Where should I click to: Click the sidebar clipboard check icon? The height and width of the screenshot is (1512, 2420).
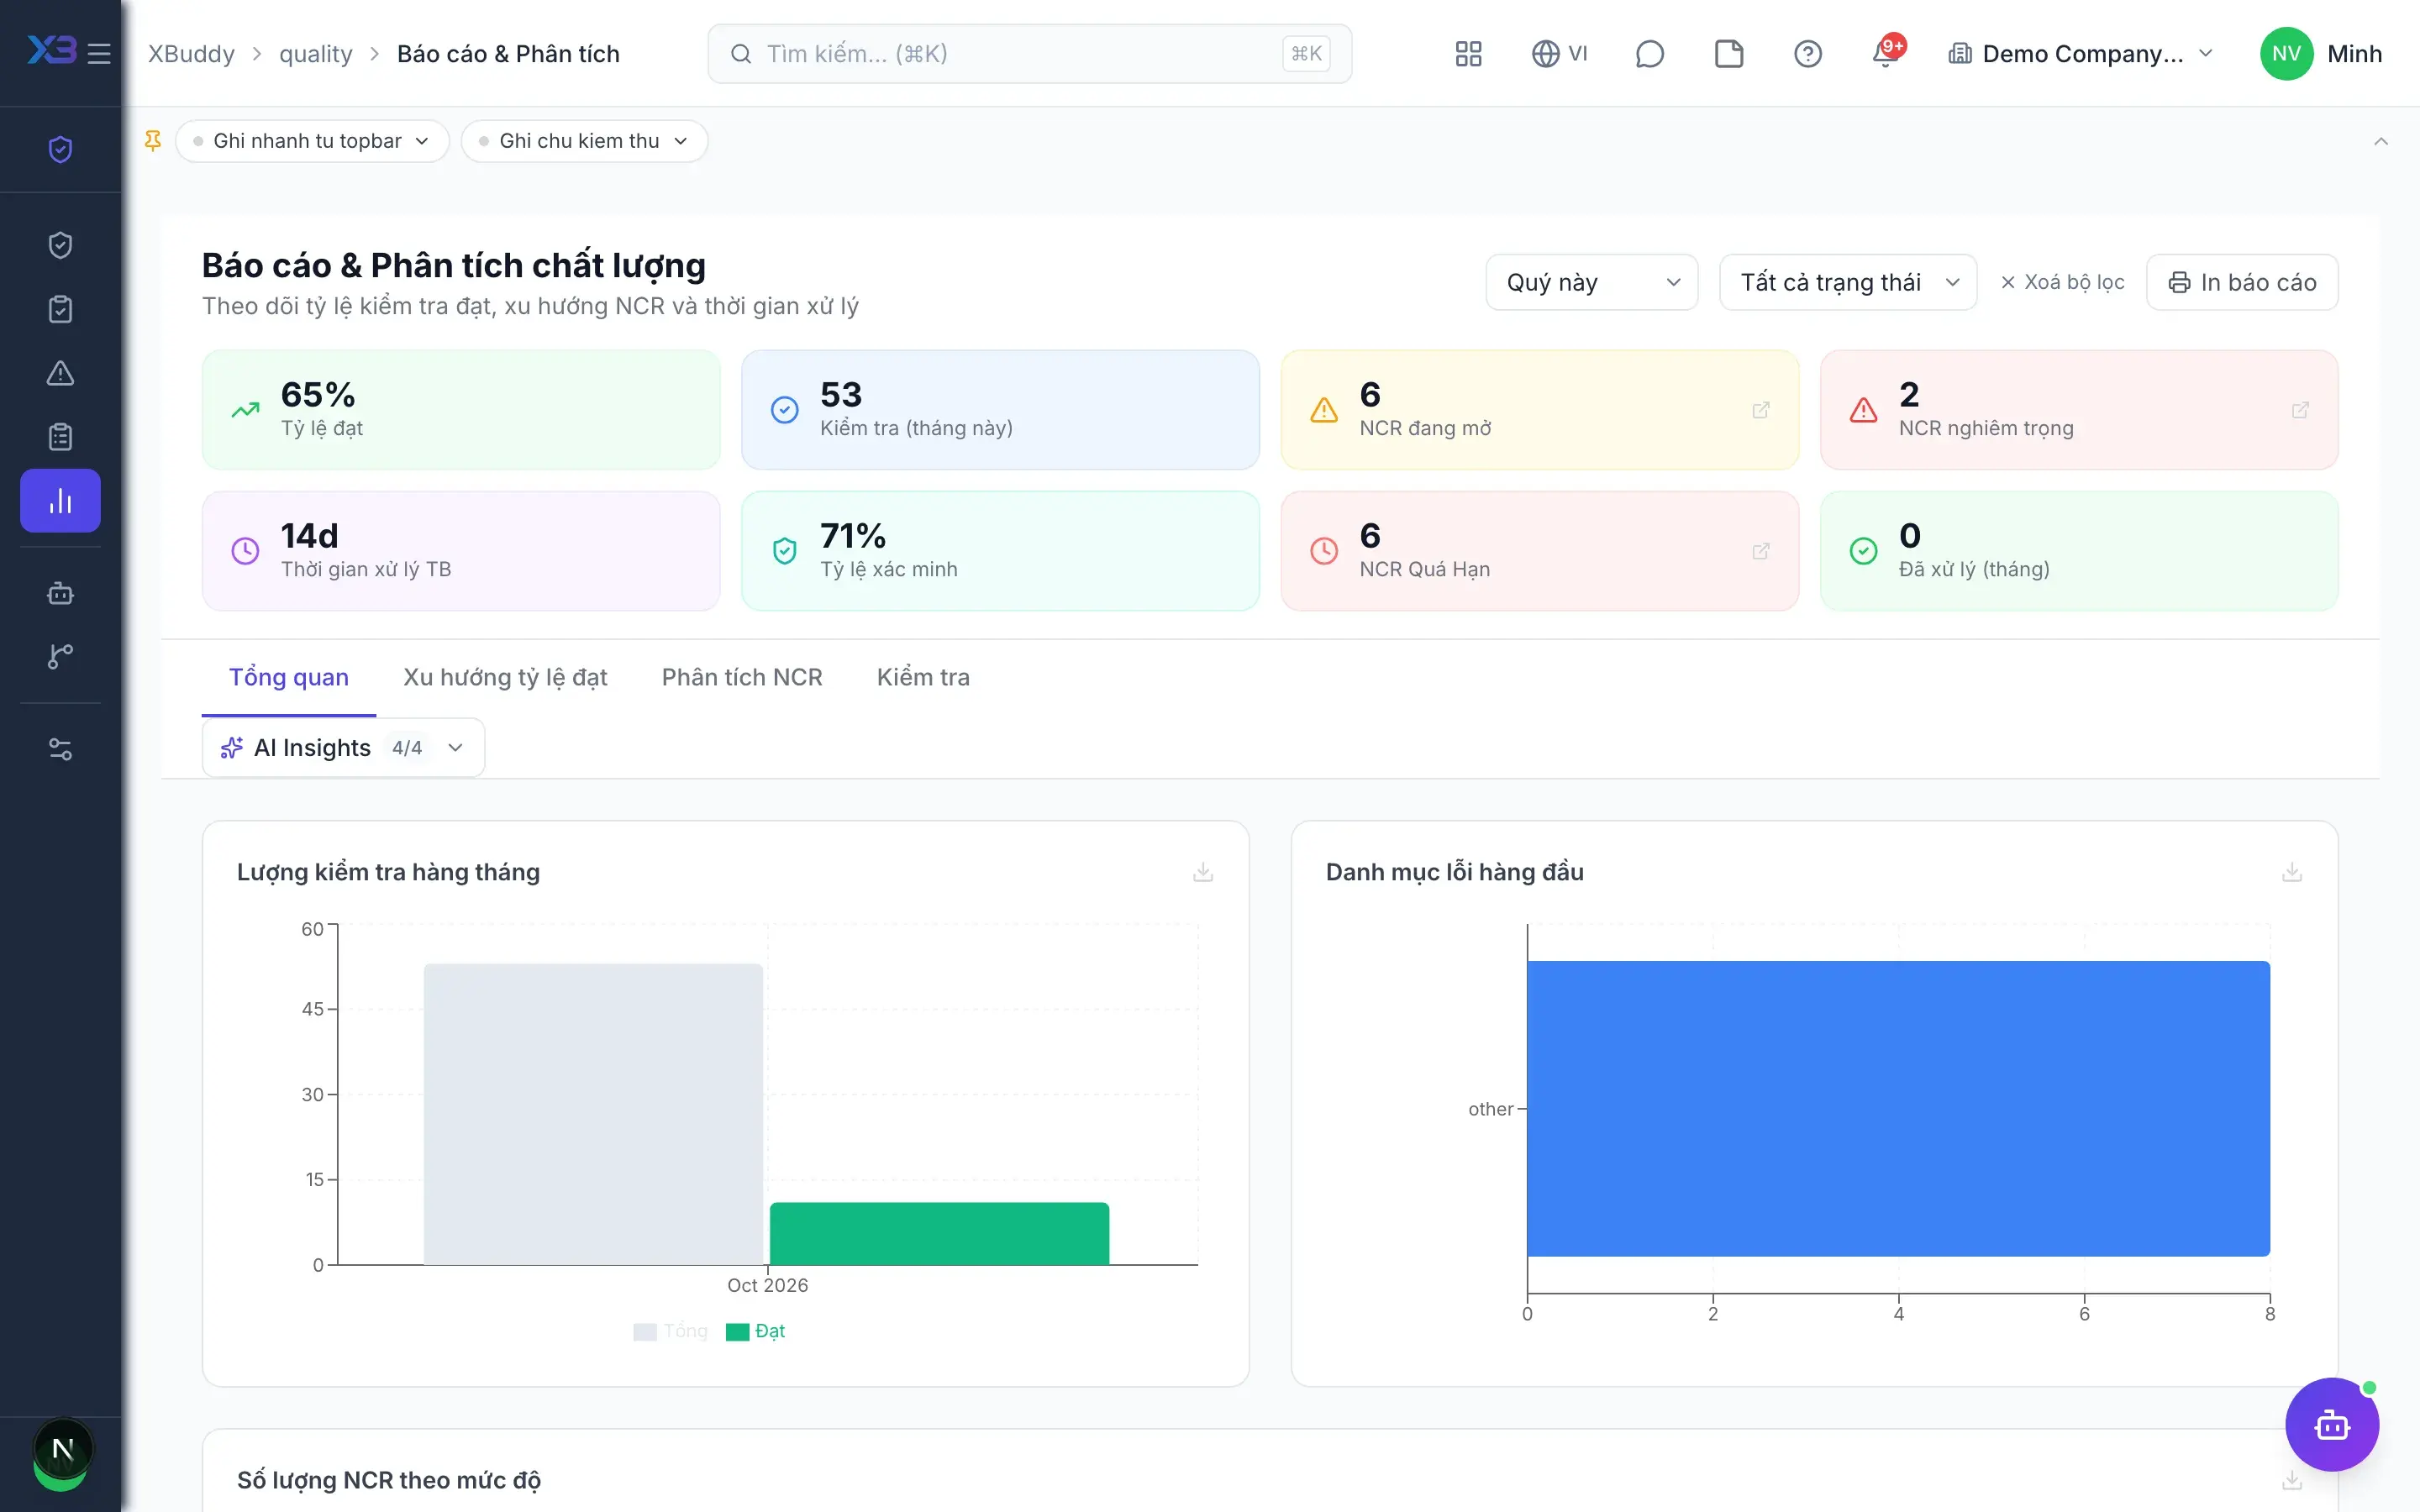pyautogui.click(x=60, y=309)
